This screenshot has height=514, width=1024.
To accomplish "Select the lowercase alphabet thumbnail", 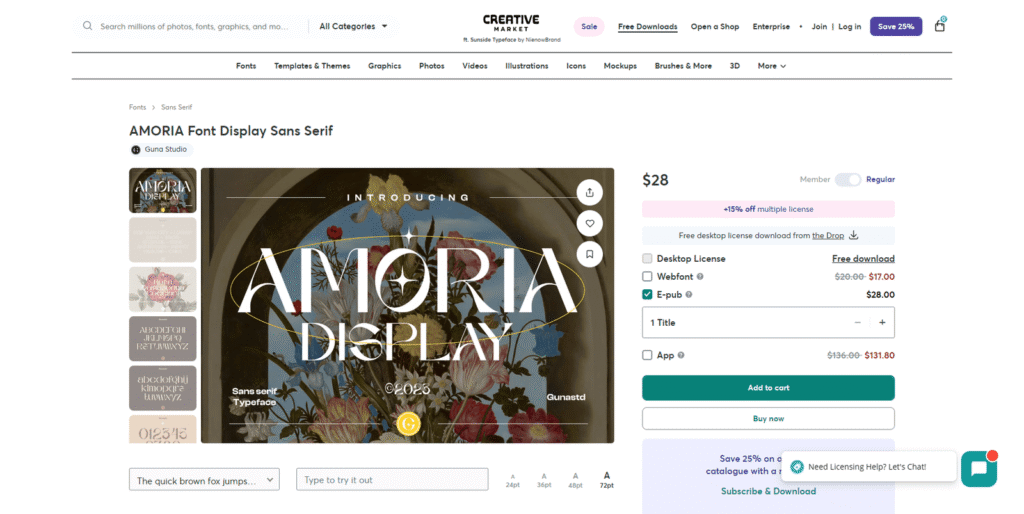I will point(163,388).
